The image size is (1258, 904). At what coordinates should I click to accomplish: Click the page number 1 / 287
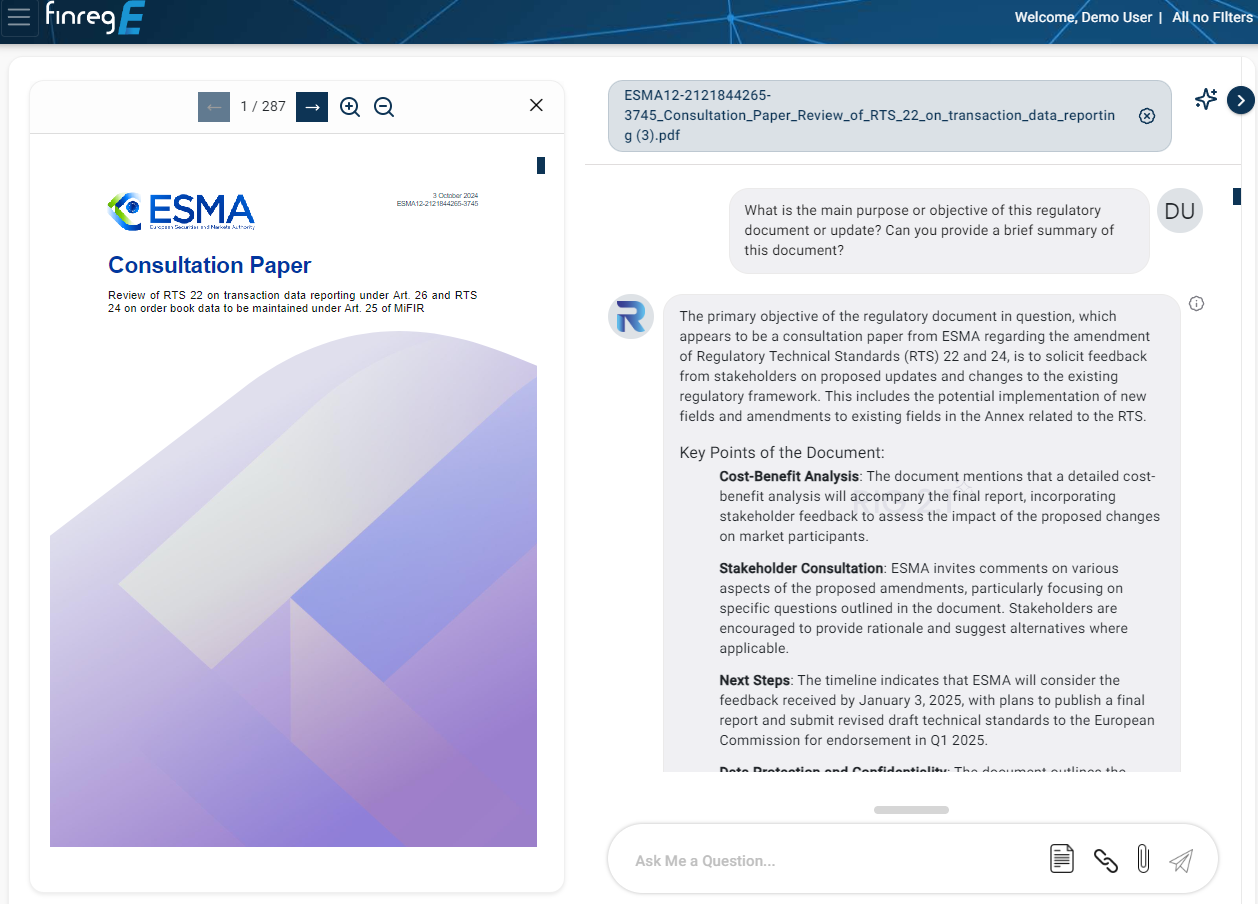(x=263, y=106)
